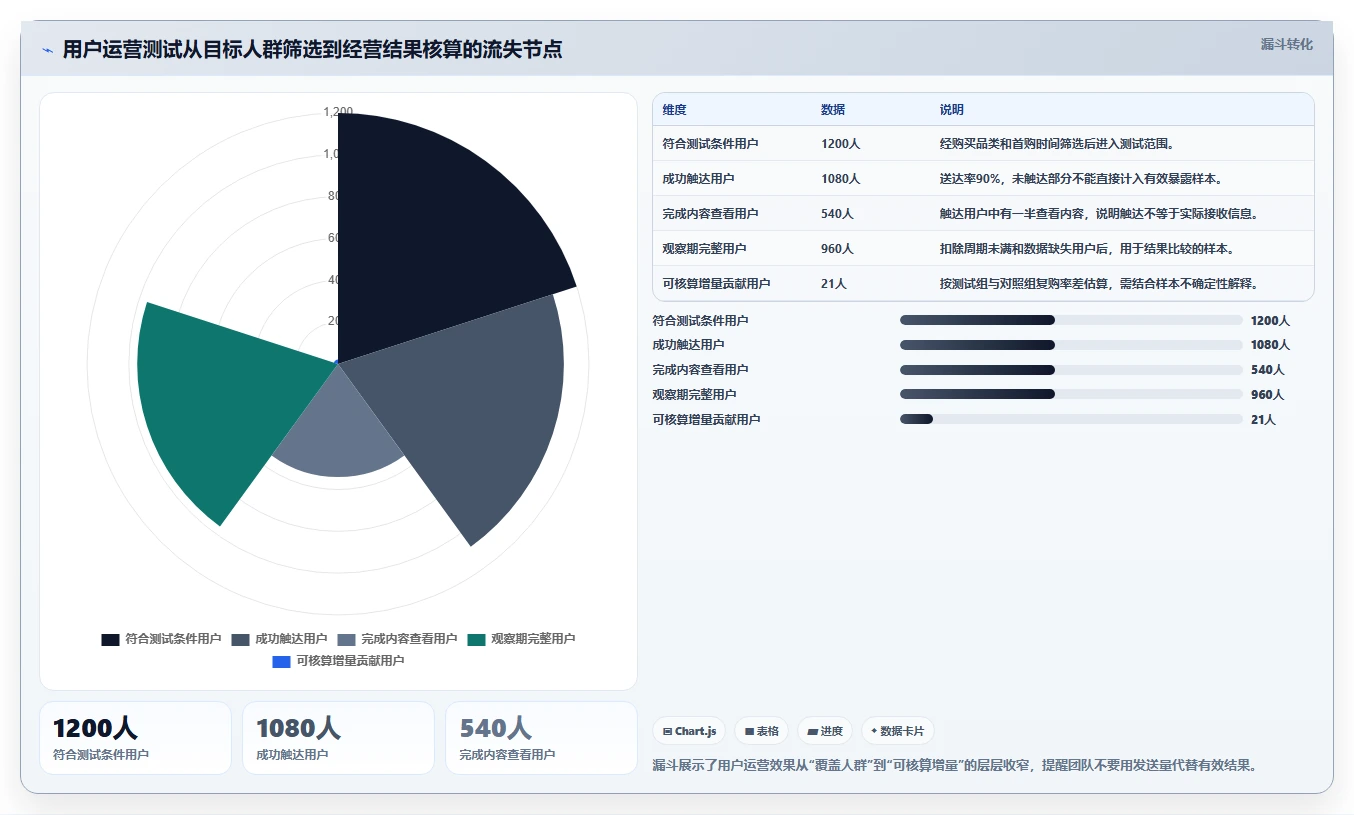
Task: Click the progress bar for 符合测试条件用户
Action: pyautogui.click(x=1071, y=320)
